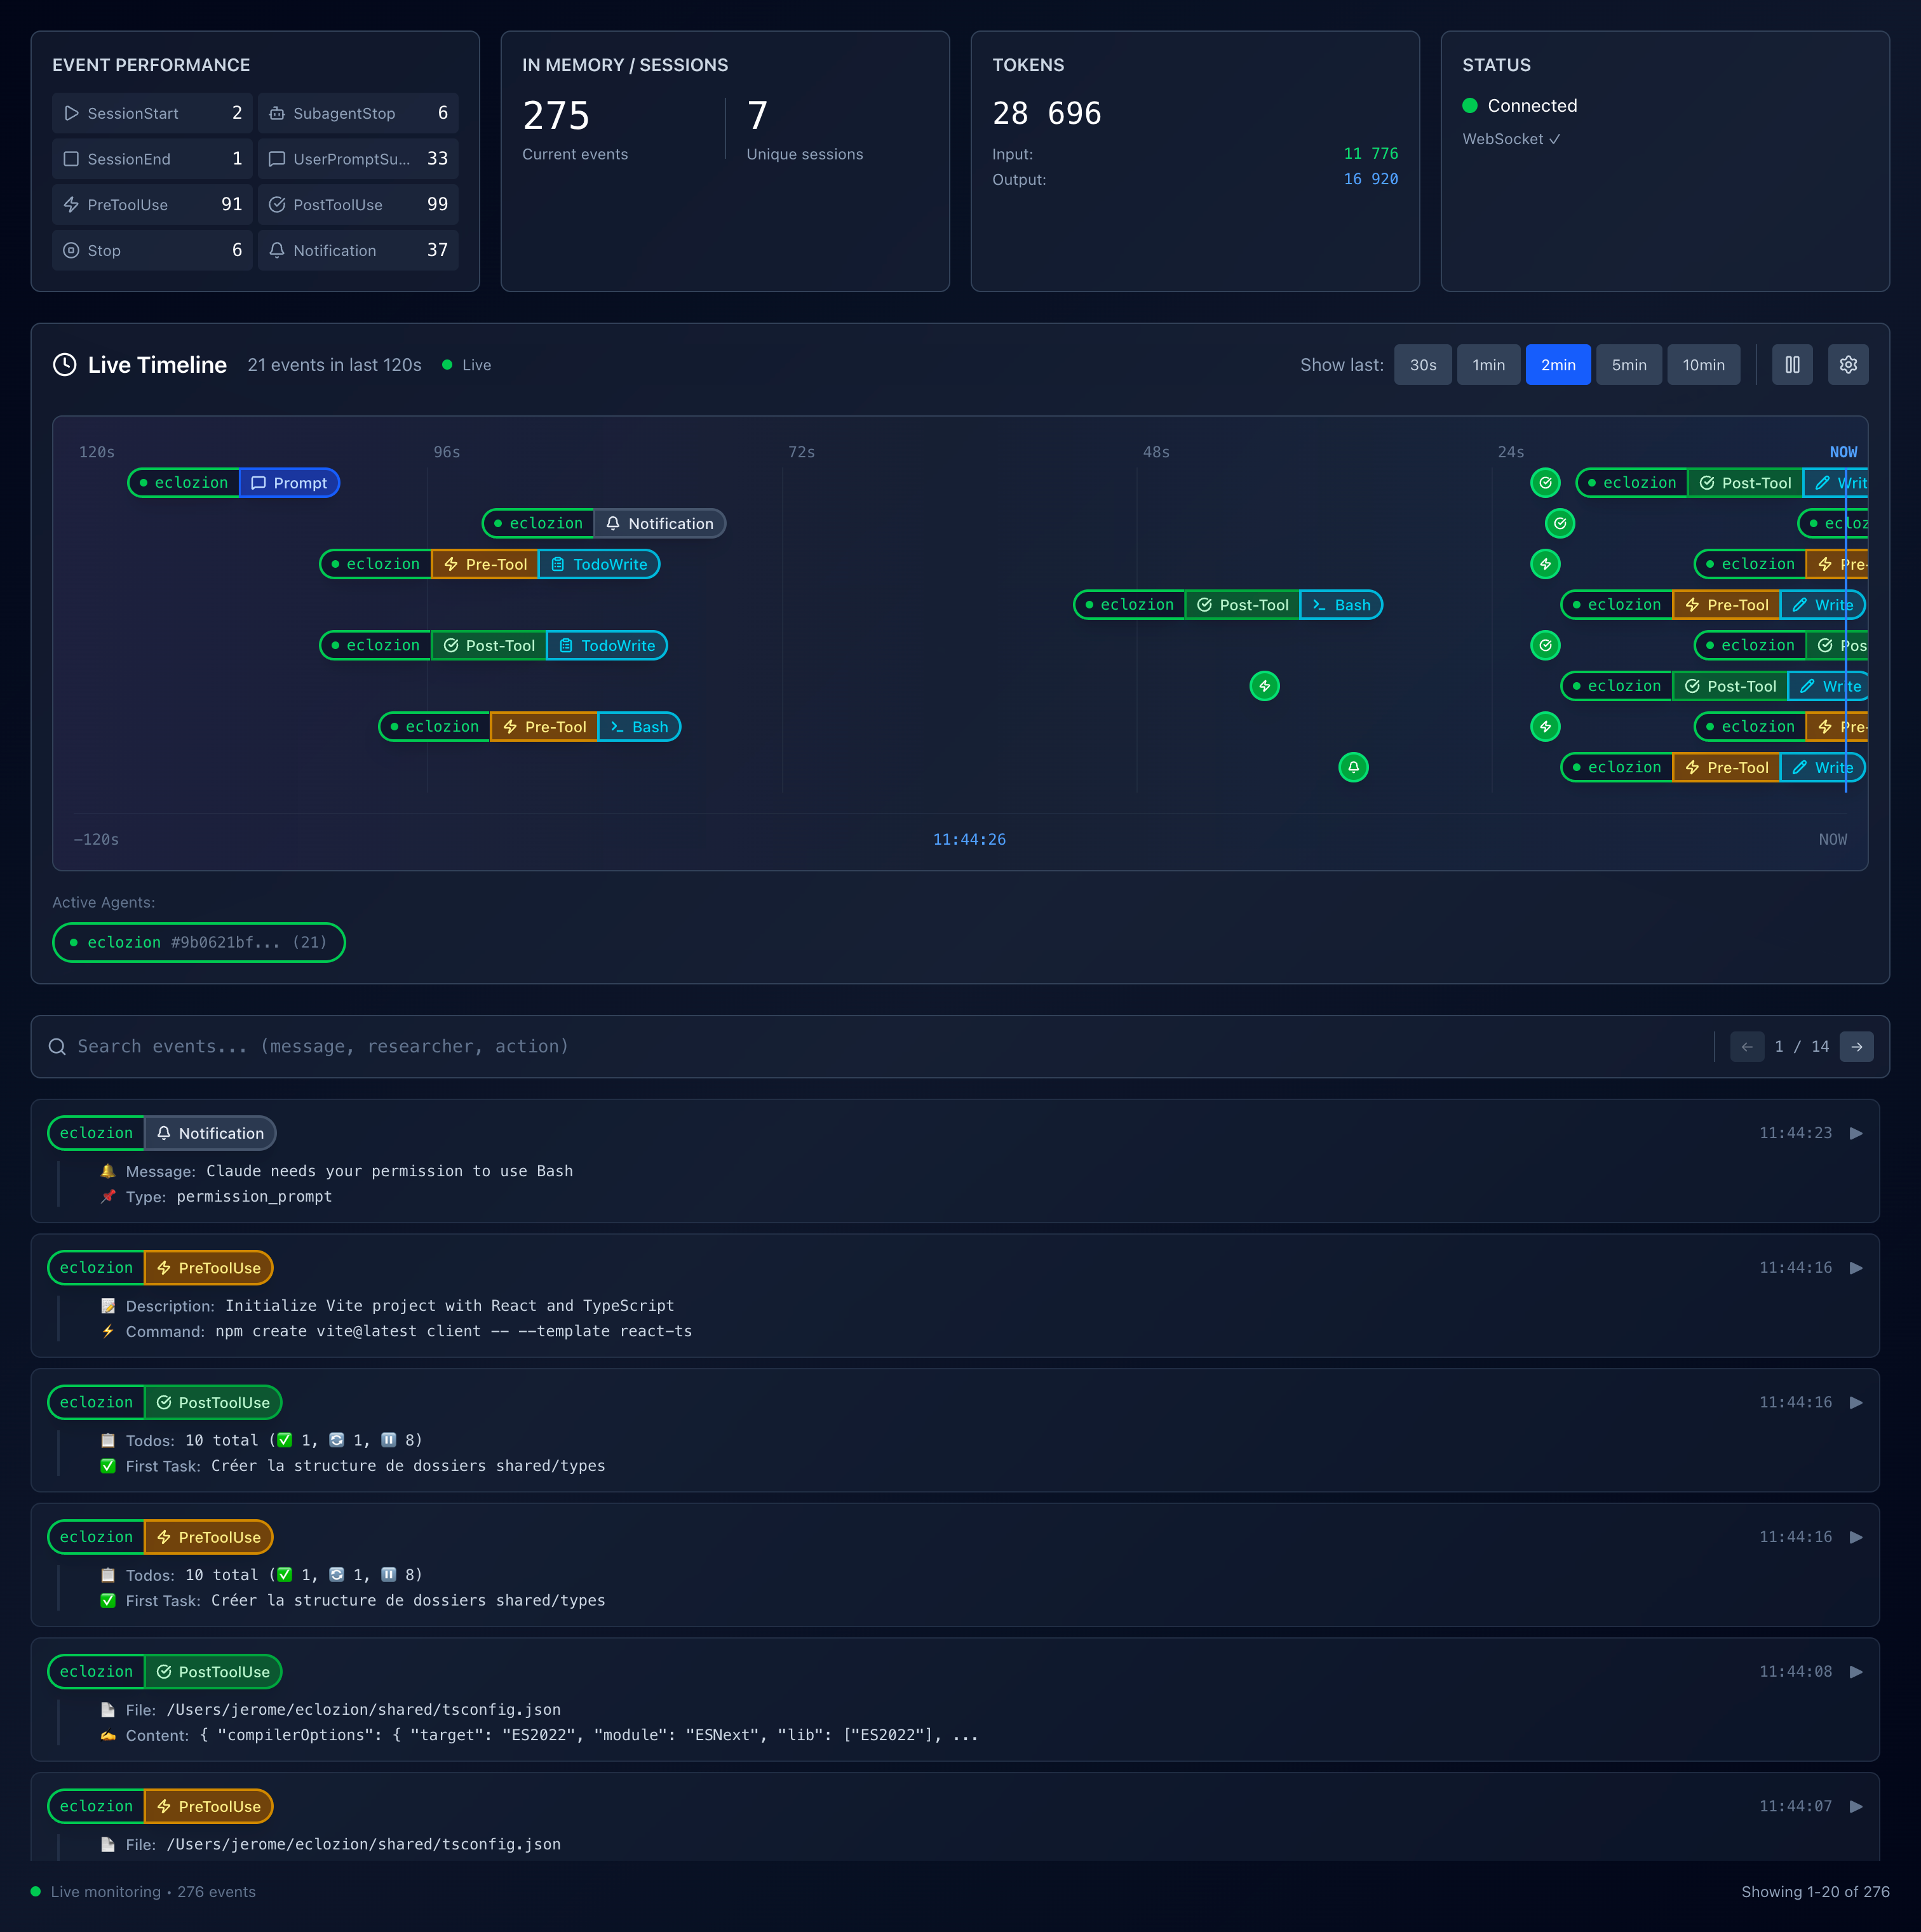
Task: Filter by SessionEnd events
Action: [x=152, y=159]
